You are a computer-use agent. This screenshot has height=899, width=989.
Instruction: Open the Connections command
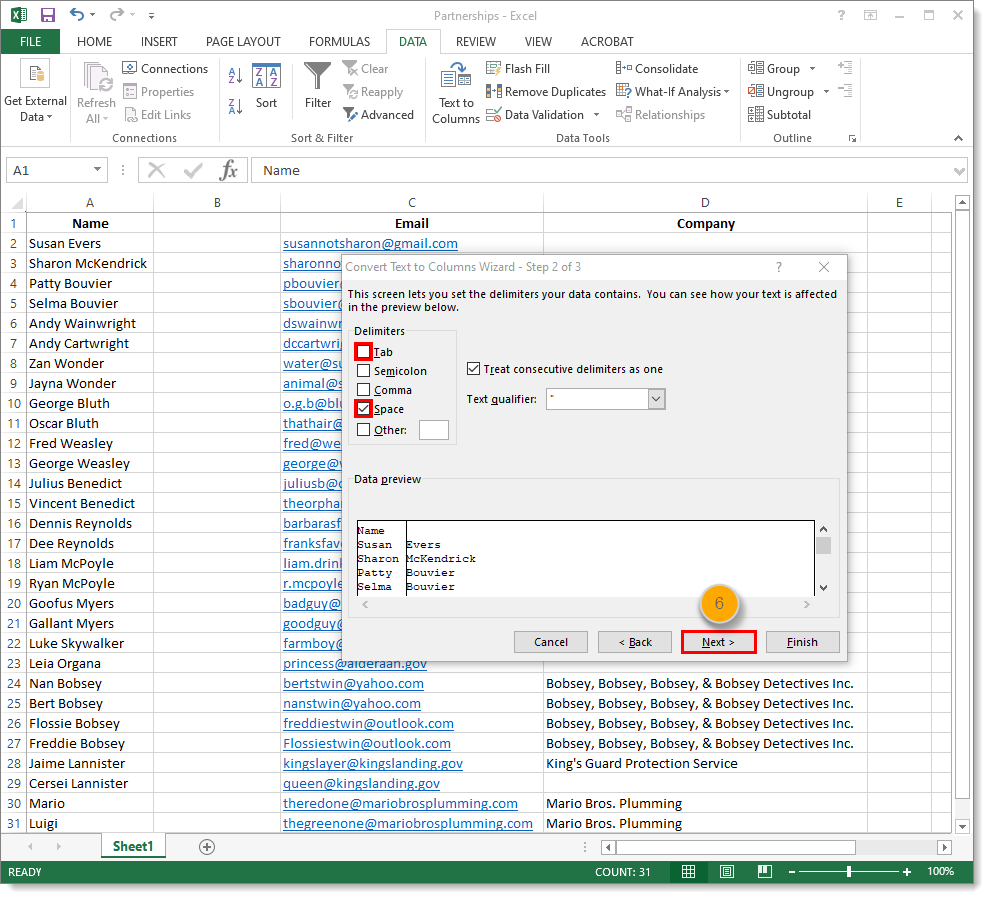pos(165,69)
